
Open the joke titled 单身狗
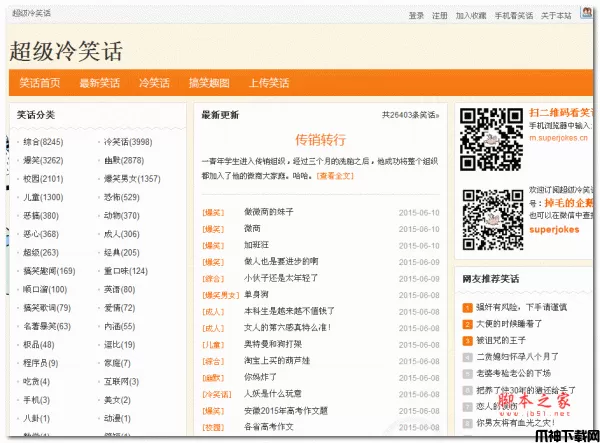tap(258, 295)
